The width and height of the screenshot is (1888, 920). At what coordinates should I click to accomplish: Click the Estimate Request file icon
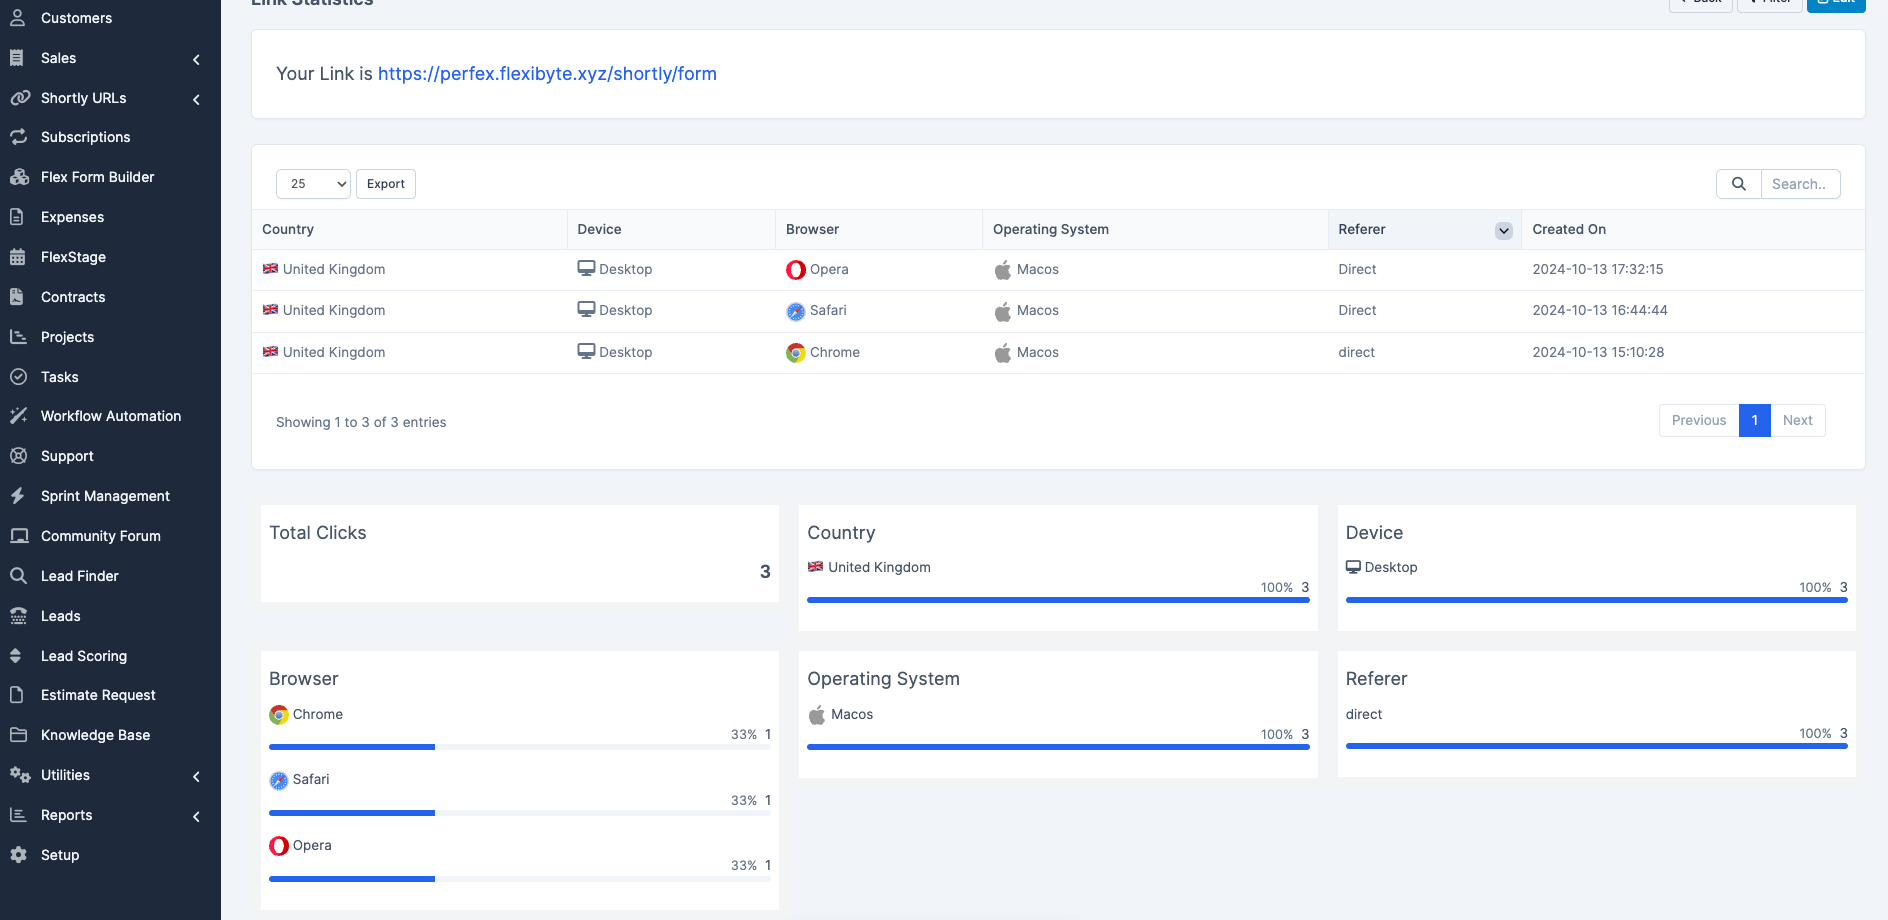click(x=17, y=695)
